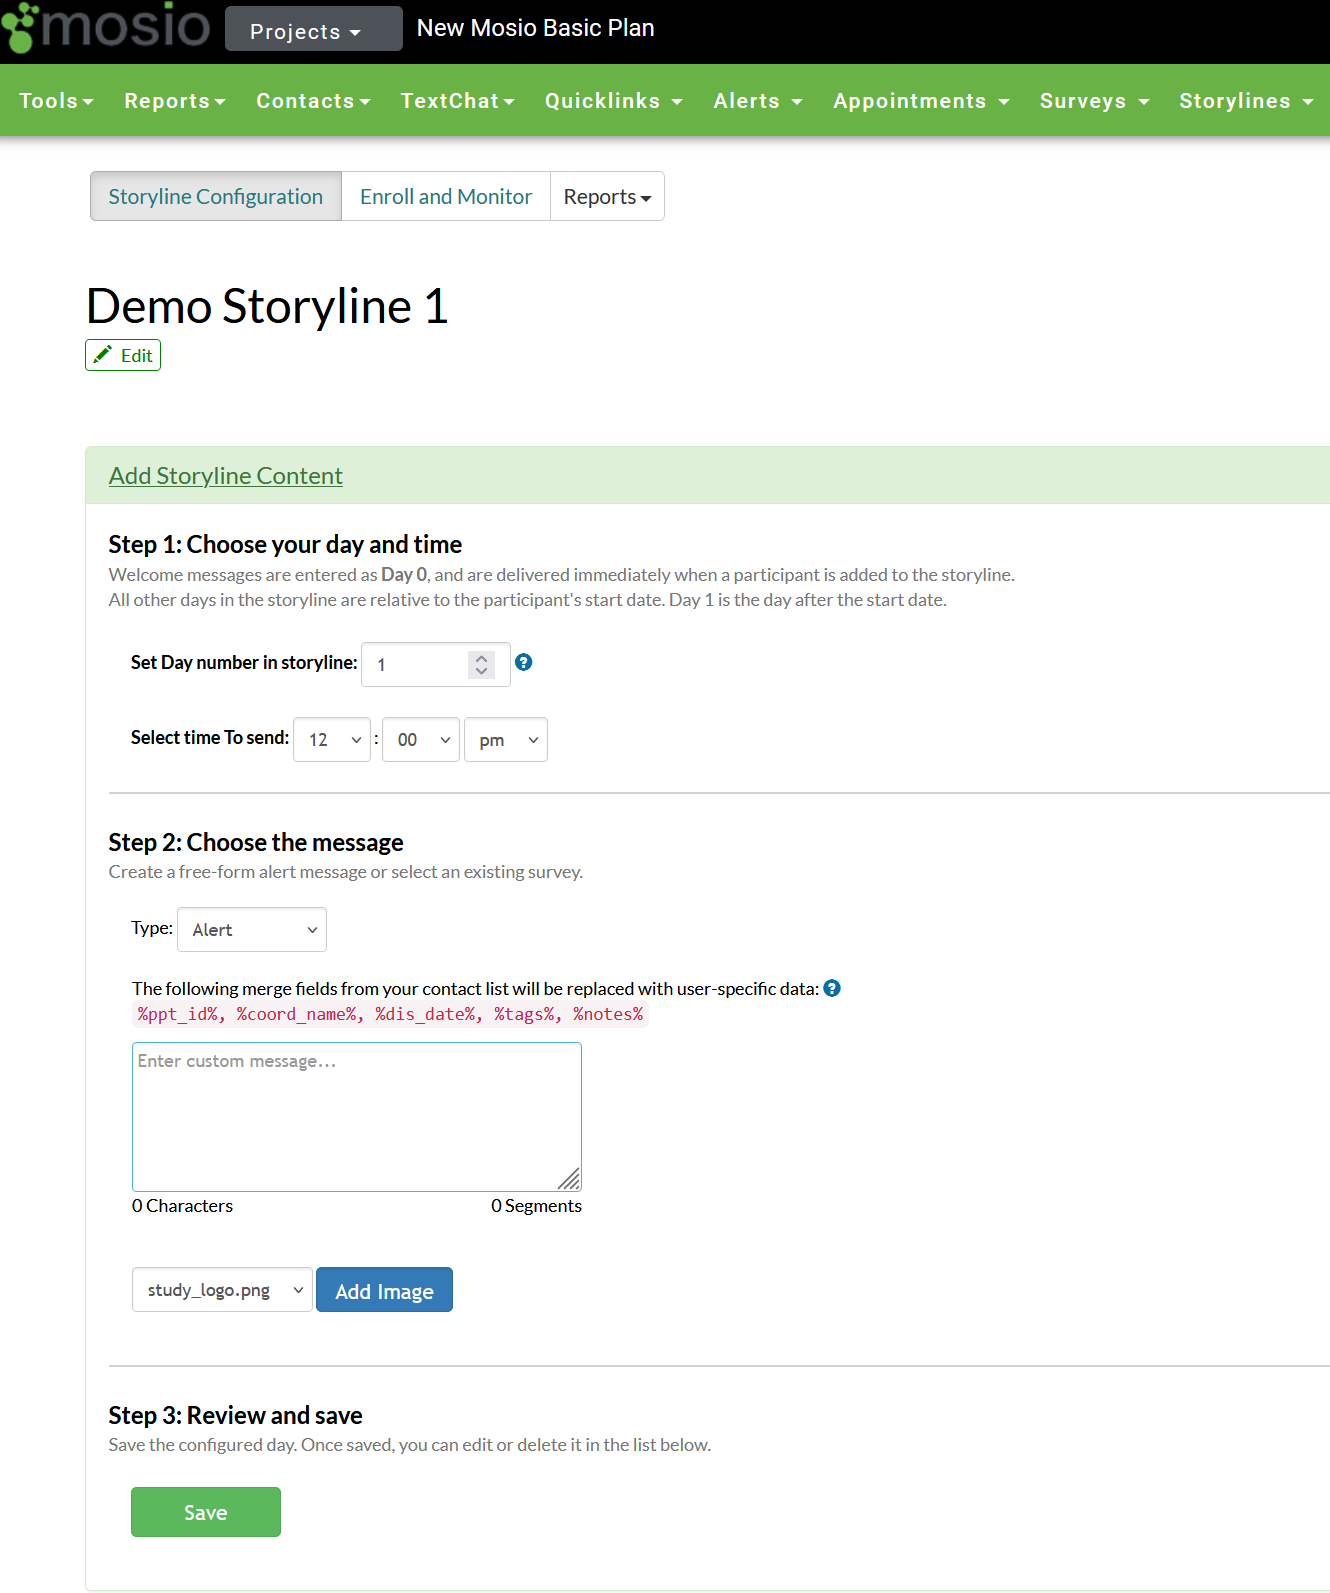1330x1593 pixels.
Task: Click the Day number input field
Action: pos(435,664)
